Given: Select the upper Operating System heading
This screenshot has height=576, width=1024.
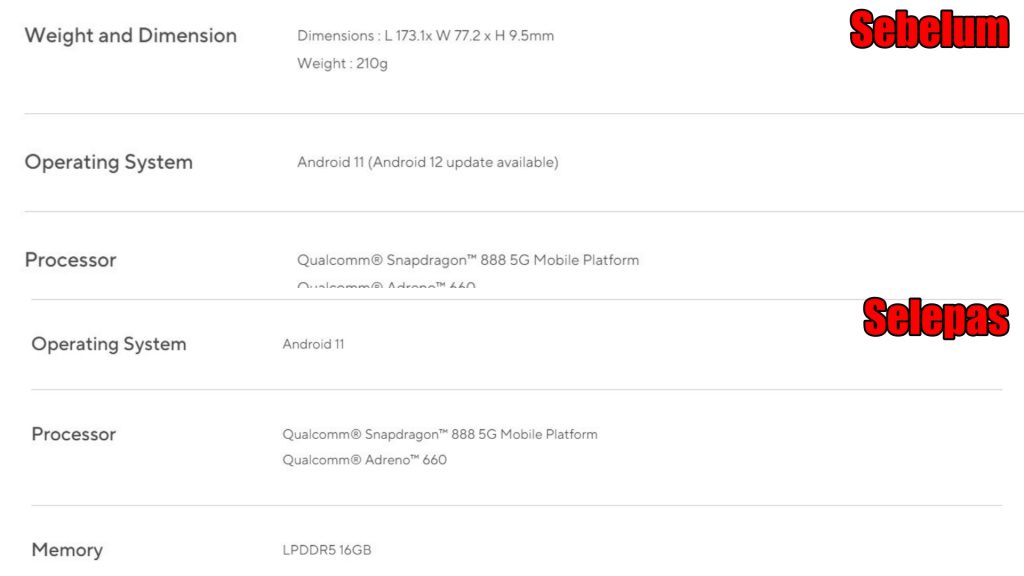Looking at the screenshot, I should pos(108,162).
